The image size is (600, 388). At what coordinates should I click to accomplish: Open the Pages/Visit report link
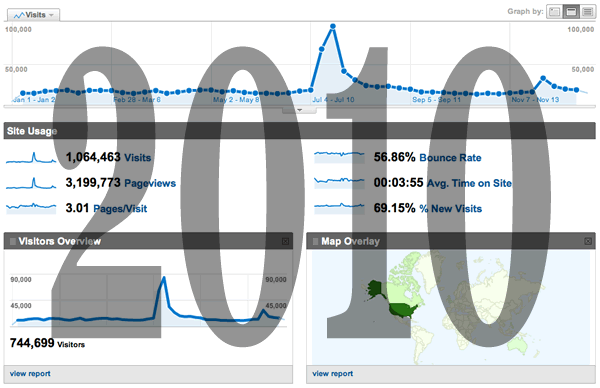point(120,209)
